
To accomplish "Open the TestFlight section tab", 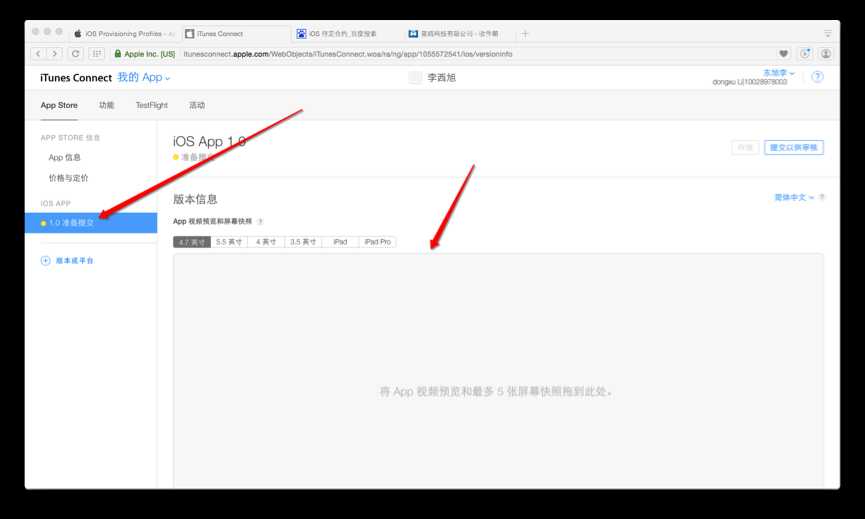I will [x=152, y=105].
